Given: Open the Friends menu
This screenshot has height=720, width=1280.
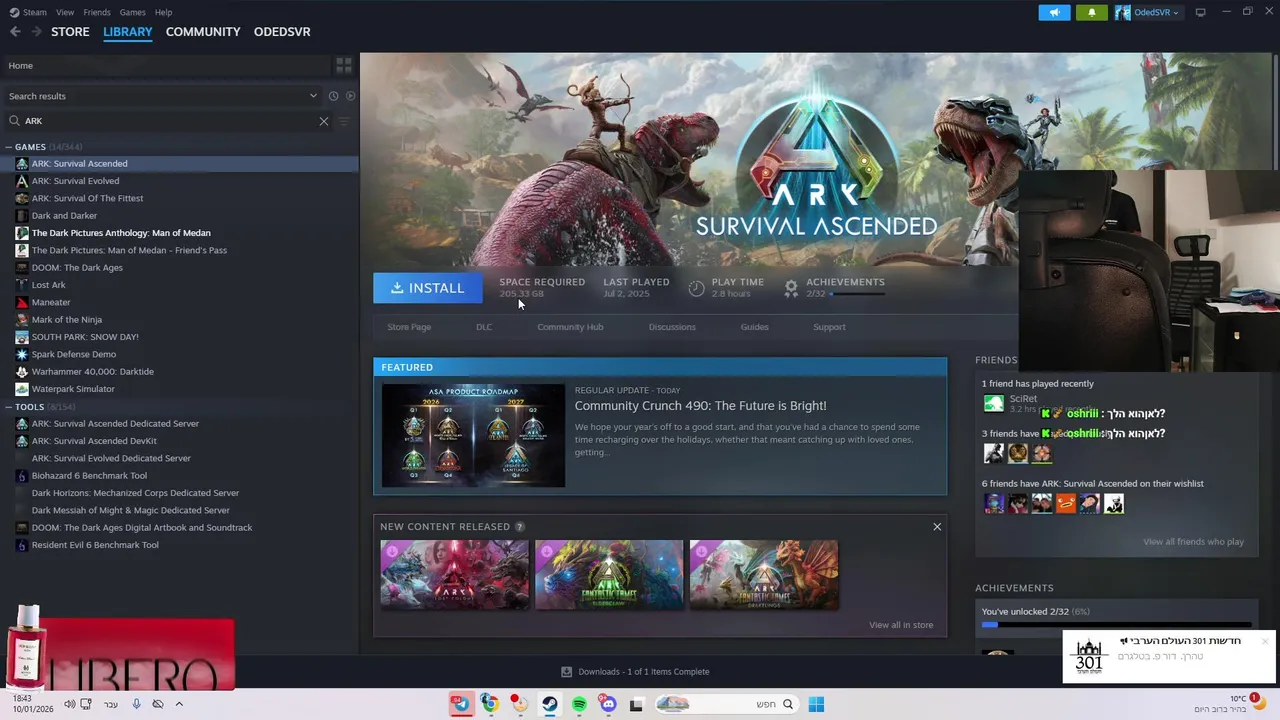Looking at the screenshot, I should 97,12.
